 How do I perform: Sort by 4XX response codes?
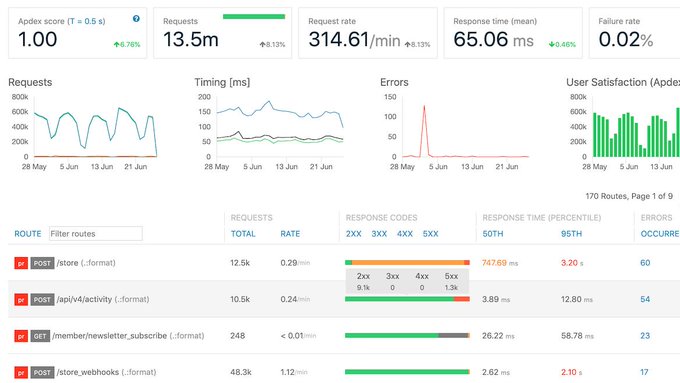[405, 234]
